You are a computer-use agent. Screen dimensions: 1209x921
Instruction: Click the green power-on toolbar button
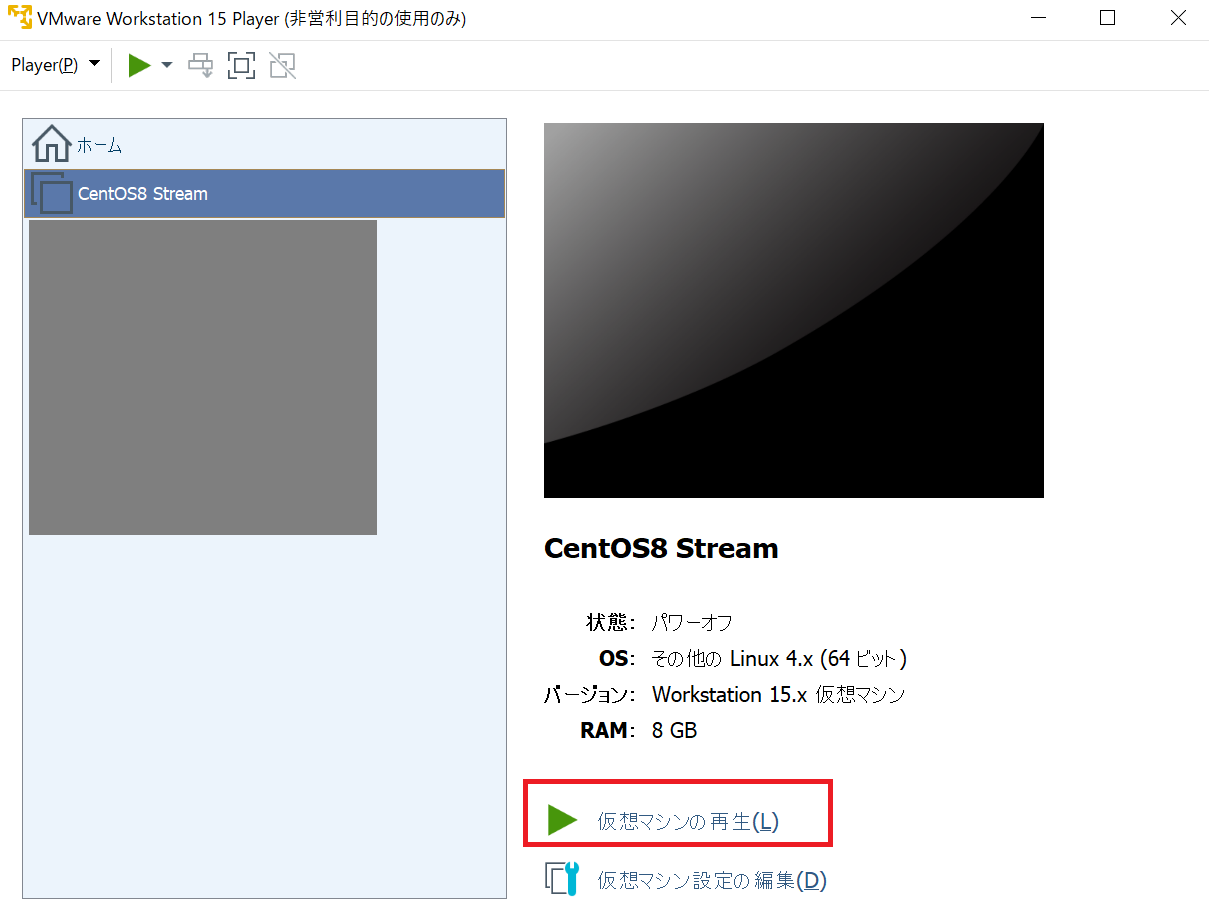[140, 65]
